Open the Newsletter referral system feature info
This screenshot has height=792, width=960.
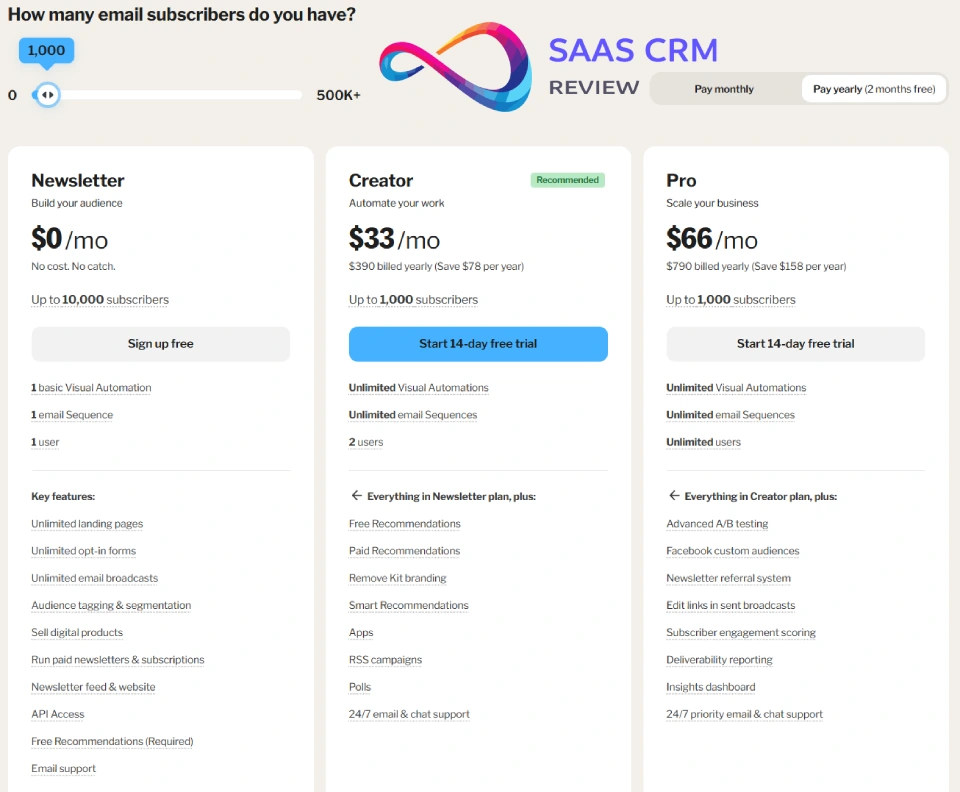coord(728,579)
